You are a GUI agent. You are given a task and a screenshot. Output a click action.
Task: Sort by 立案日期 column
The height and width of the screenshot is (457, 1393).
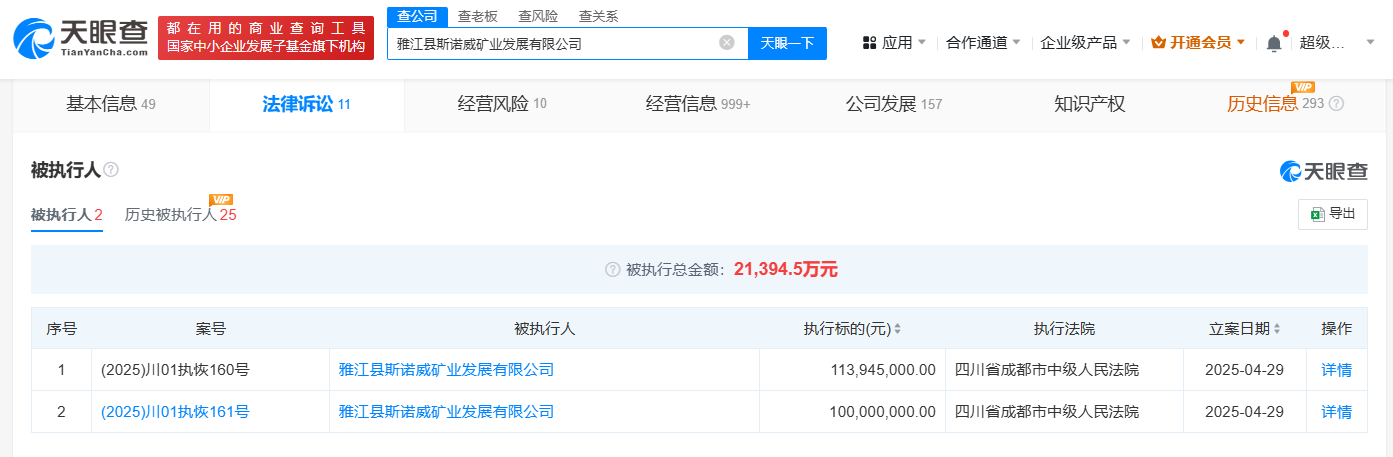click(x=1277, y=329)
